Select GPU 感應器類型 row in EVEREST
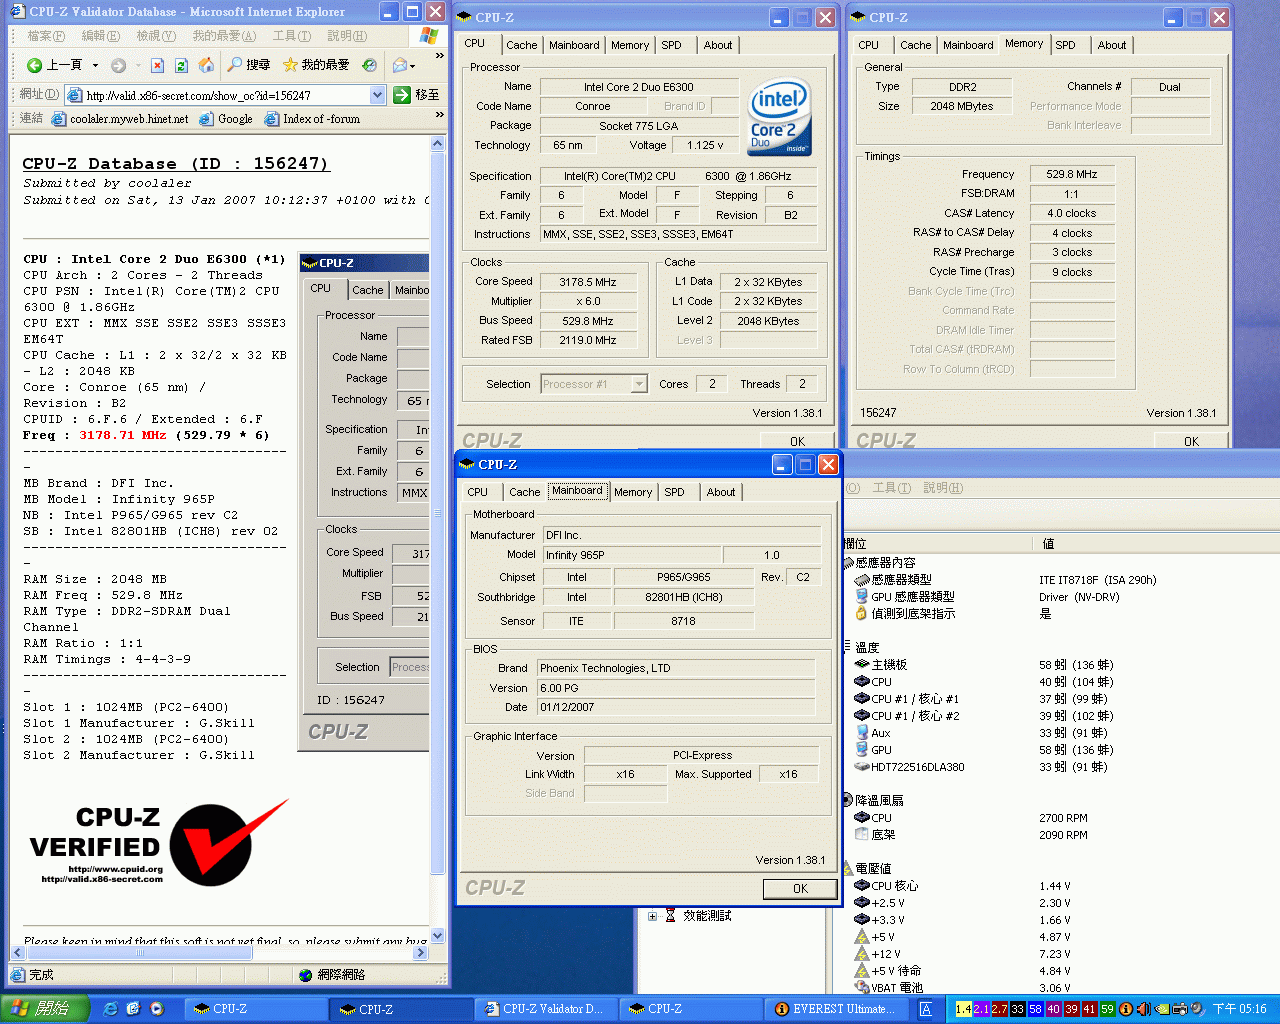The width and height of the screenshot is (1280, 1024). tap(904, 597)
